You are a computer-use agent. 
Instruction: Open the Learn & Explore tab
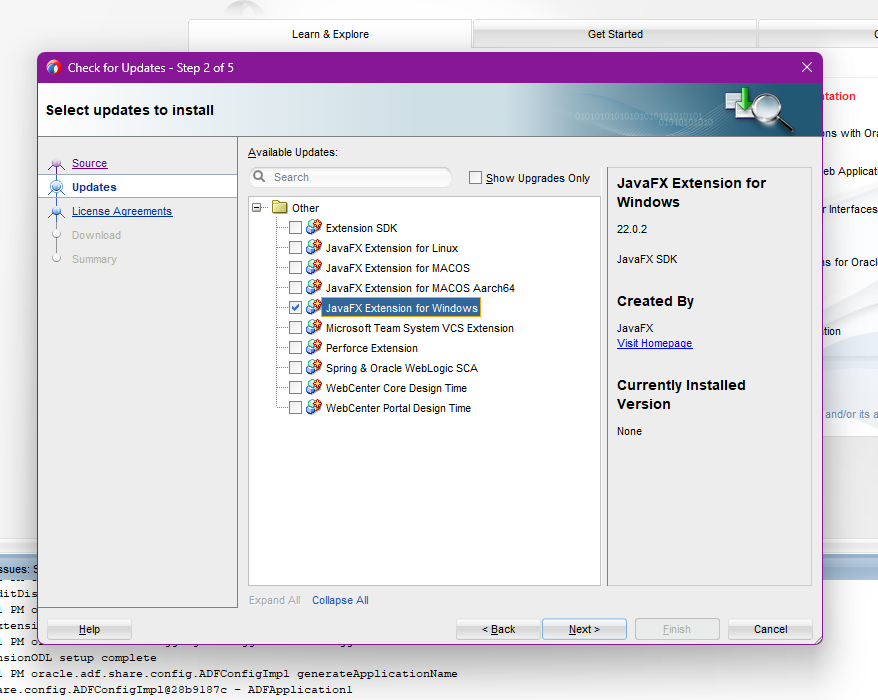[330, 34]
